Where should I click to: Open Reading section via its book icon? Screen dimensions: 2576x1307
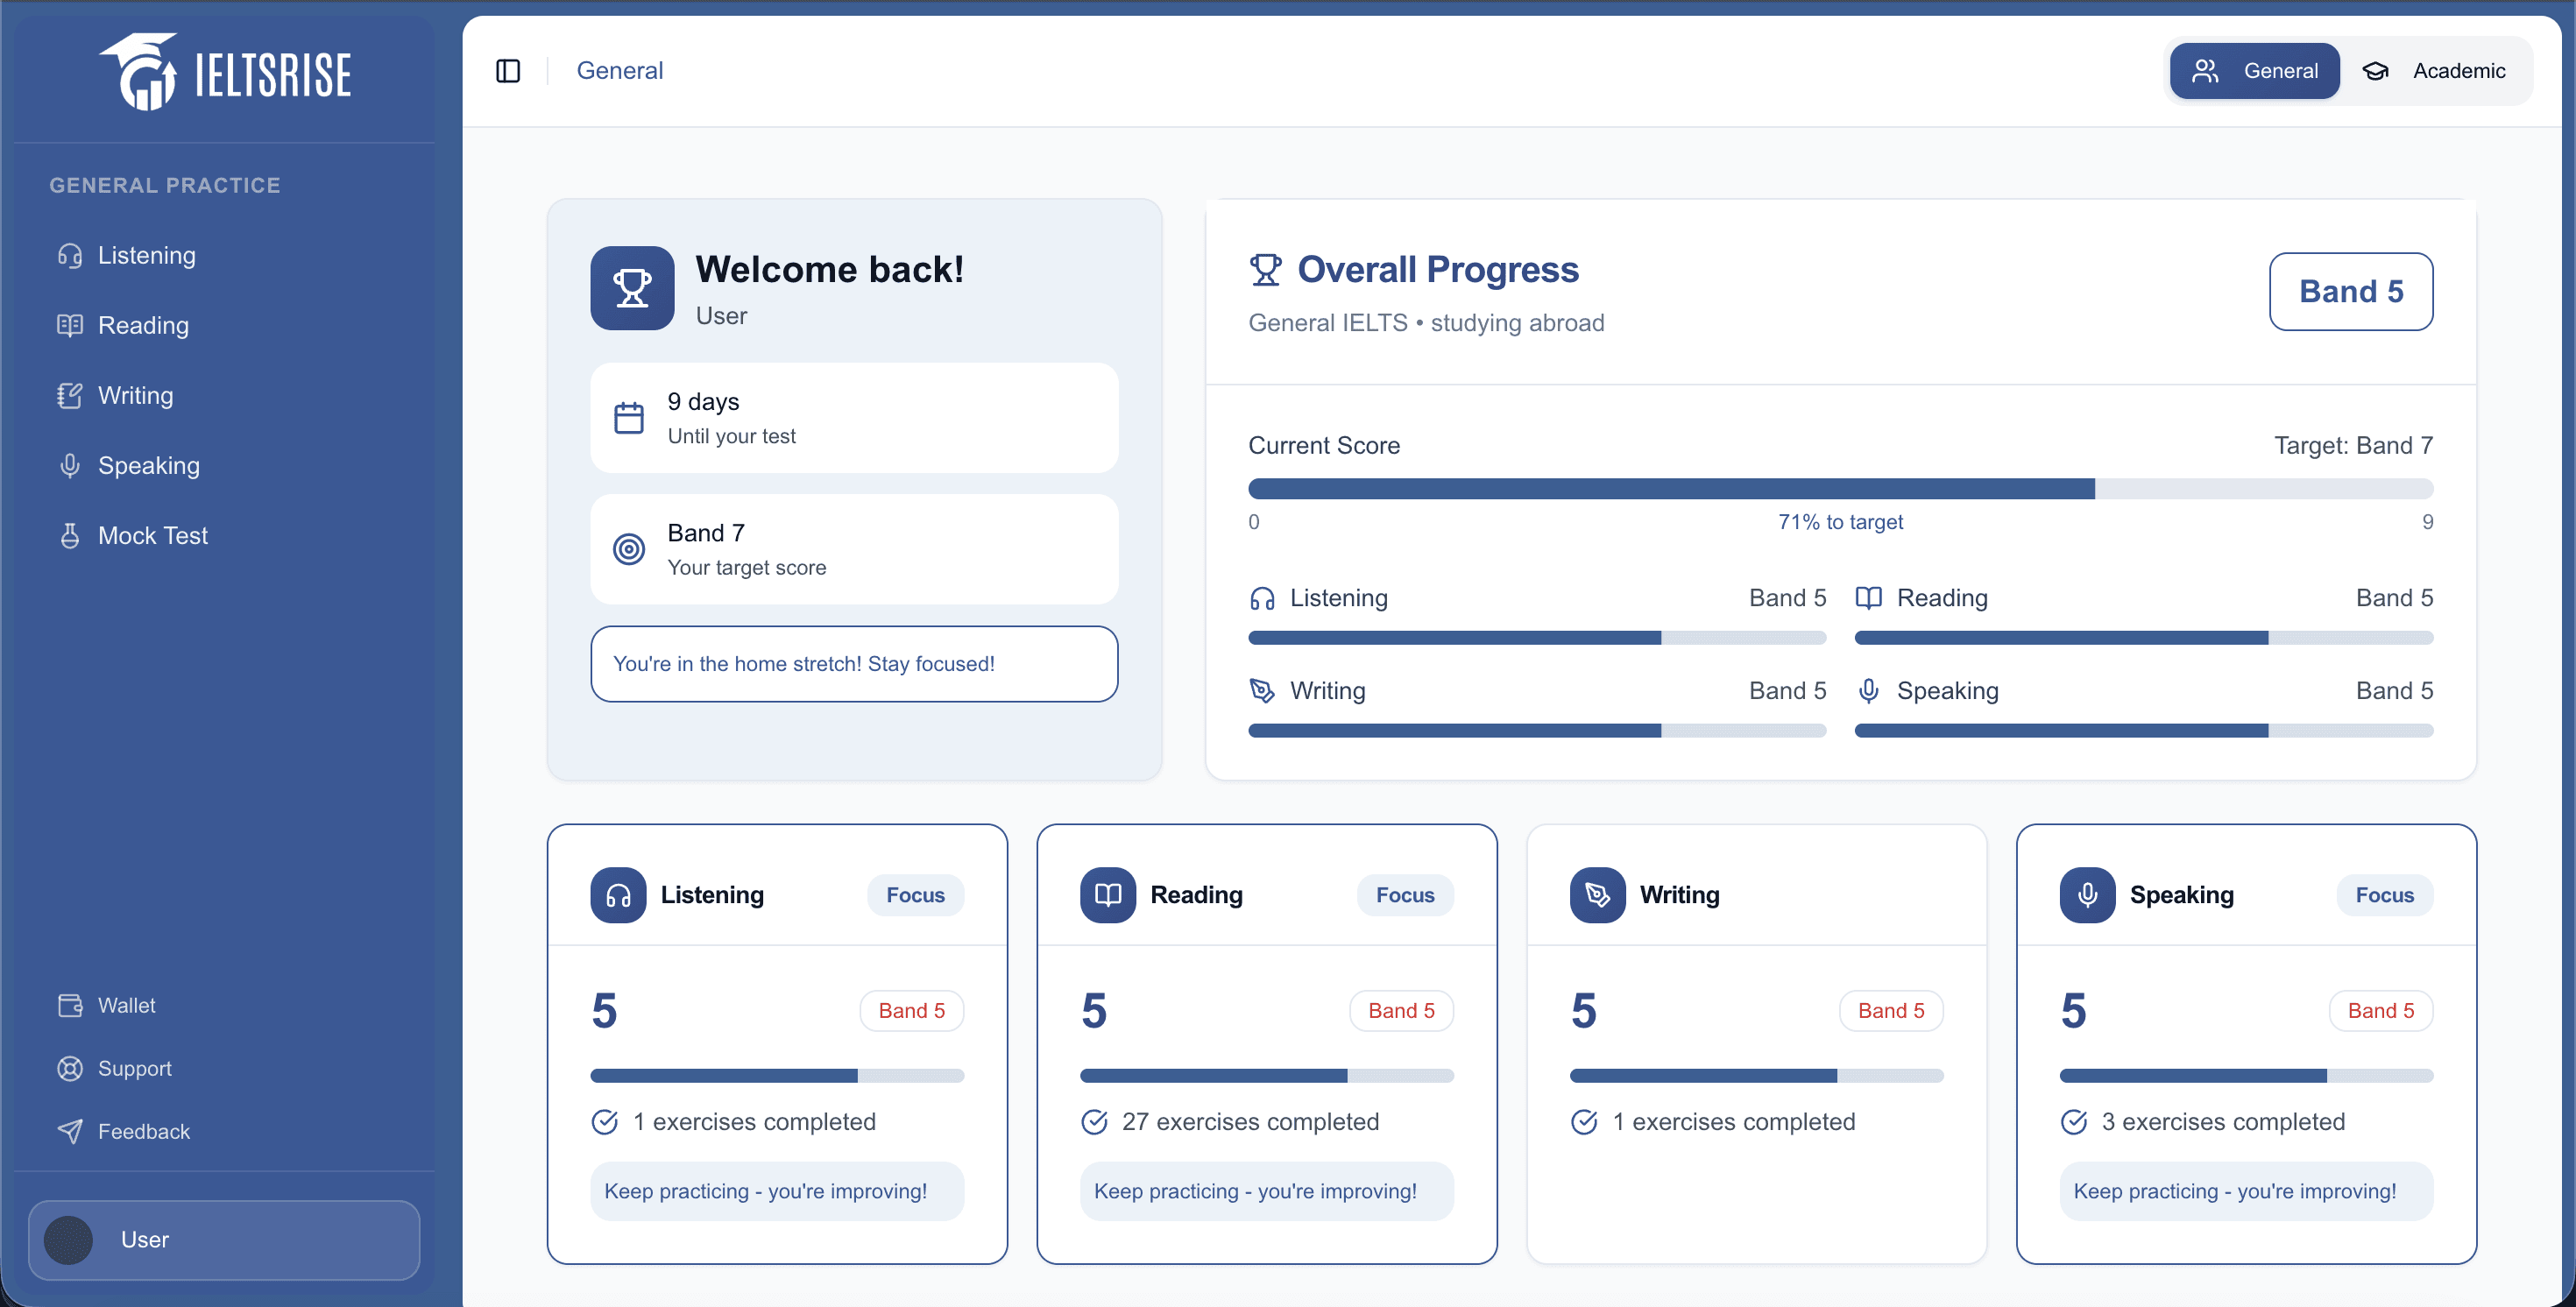click(69, 325)
